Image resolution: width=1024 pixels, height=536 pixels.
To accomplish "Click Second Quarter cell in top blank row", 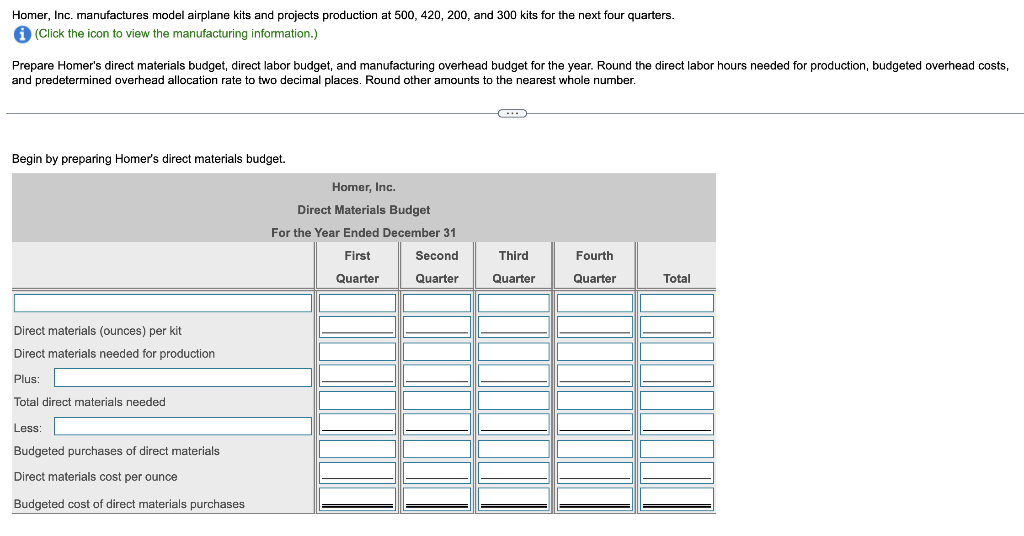I will pyautogui.click(x=437, y=303).
